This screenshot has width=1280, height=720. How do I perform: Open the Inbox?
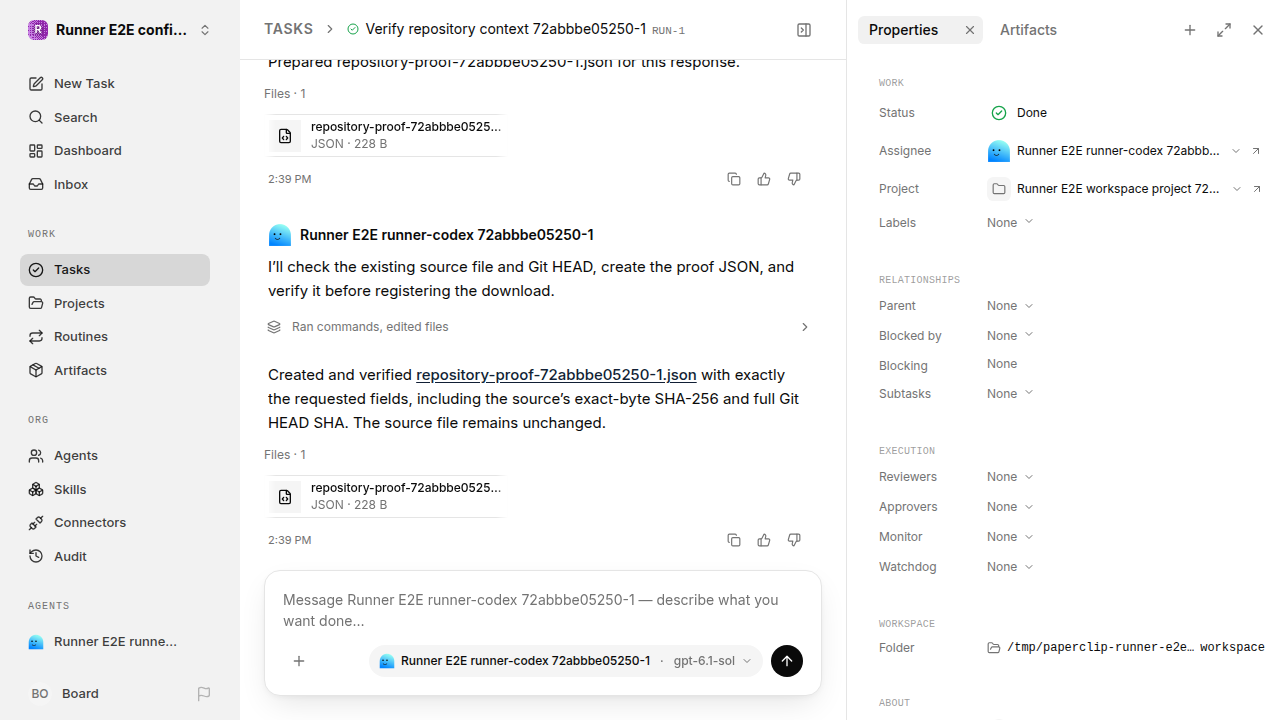115,184
